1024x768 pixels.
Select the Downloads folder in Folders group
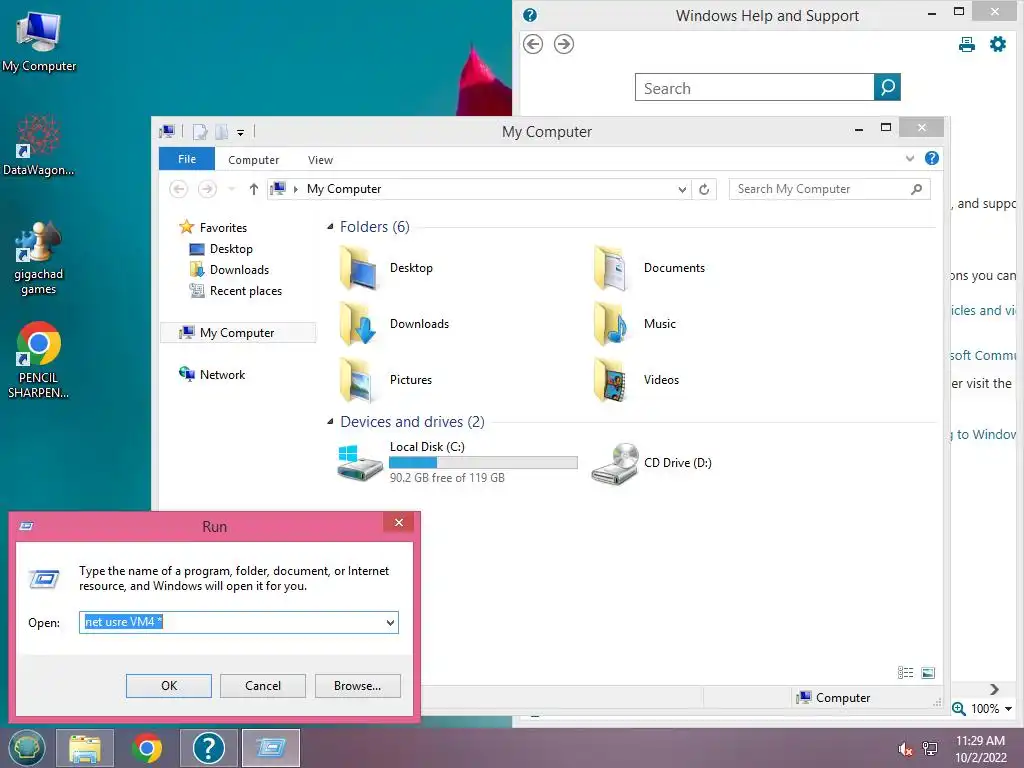click(394, 324)
